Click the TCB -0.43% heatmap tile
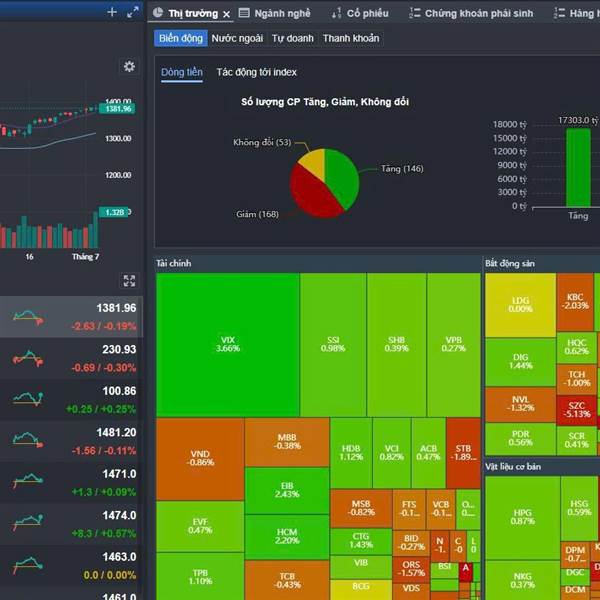Screen dimensions: 600x600 pyautogui.click(x=287, y=580)
